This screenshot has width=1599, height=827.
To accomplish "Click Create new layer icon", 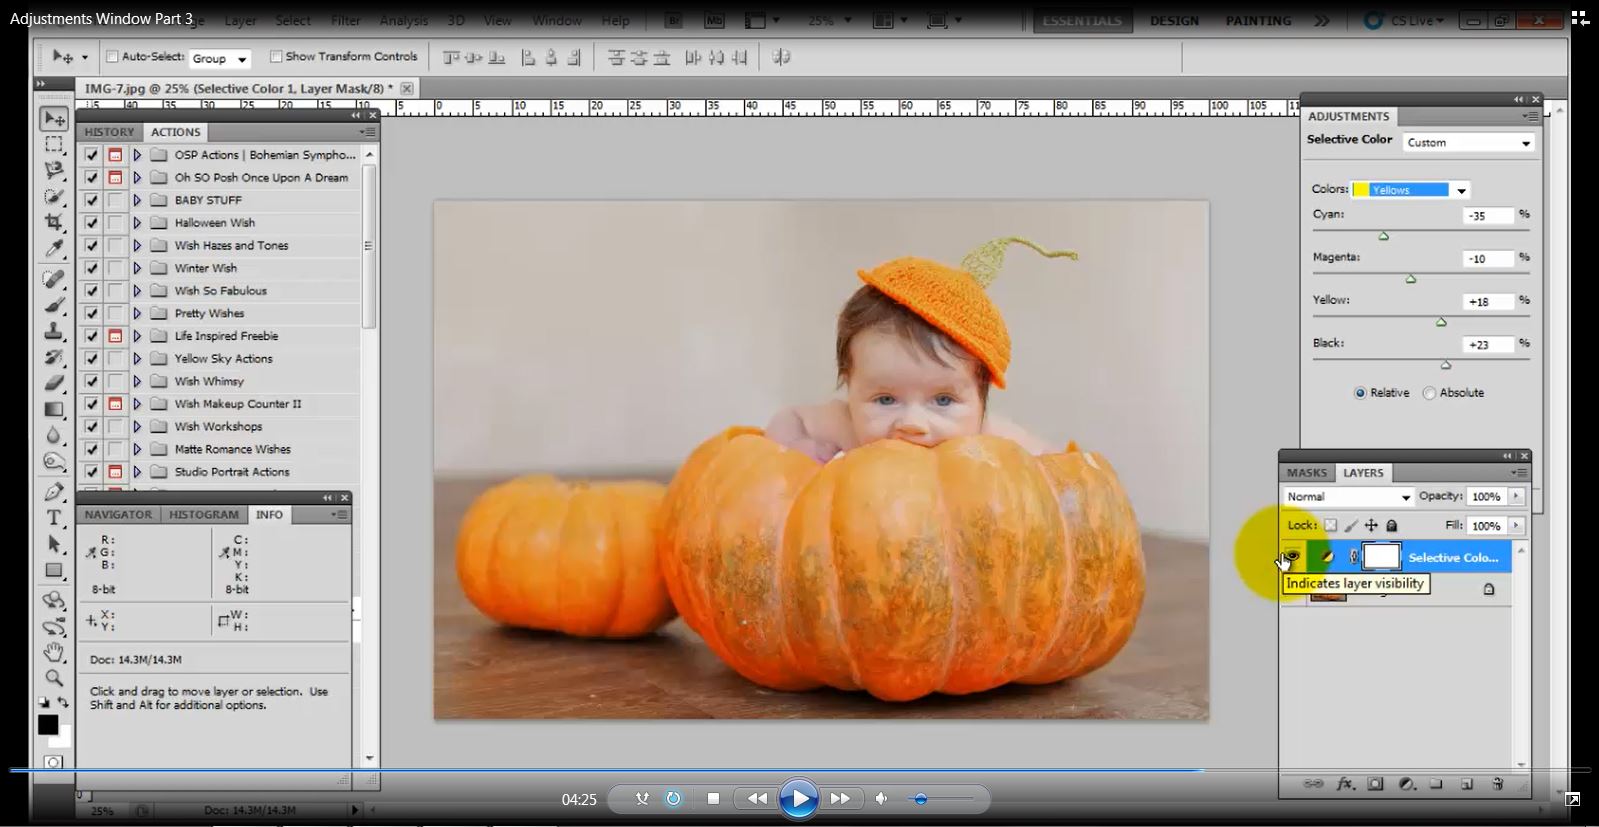I will (x=1467, y=784).
